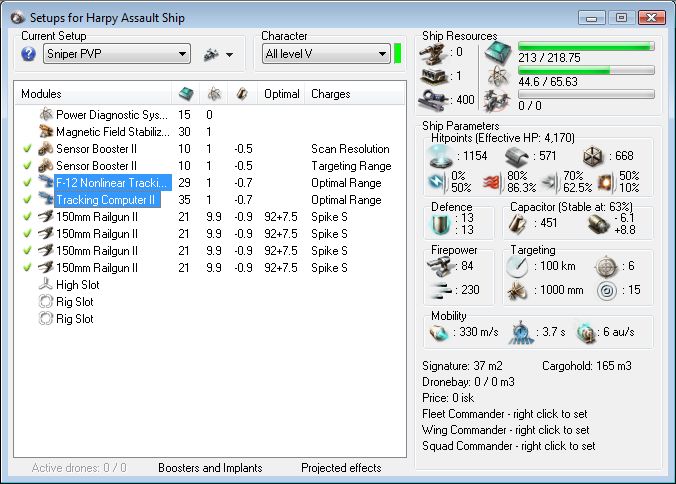Viewport: 676px width, 484px height.
Task: Click the max velocity mobility icon
Action: coord(439,333)
